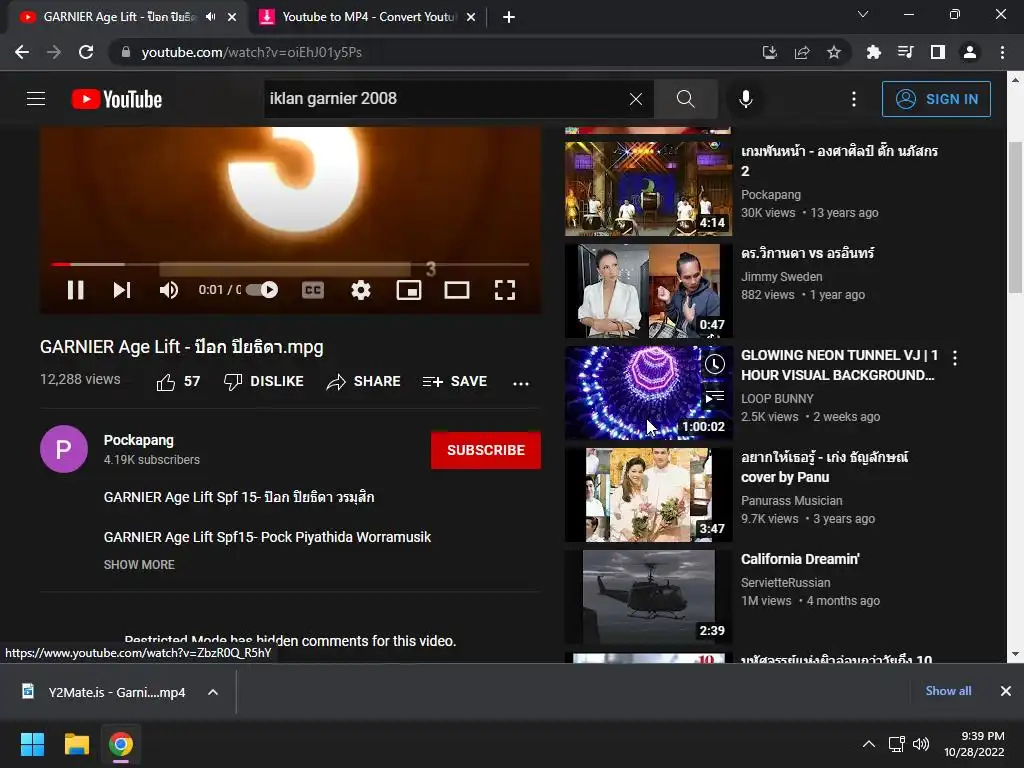Screen dimensions: 1024x768
Task: Open File Explorer from taskbar
Action: point(76,744)
